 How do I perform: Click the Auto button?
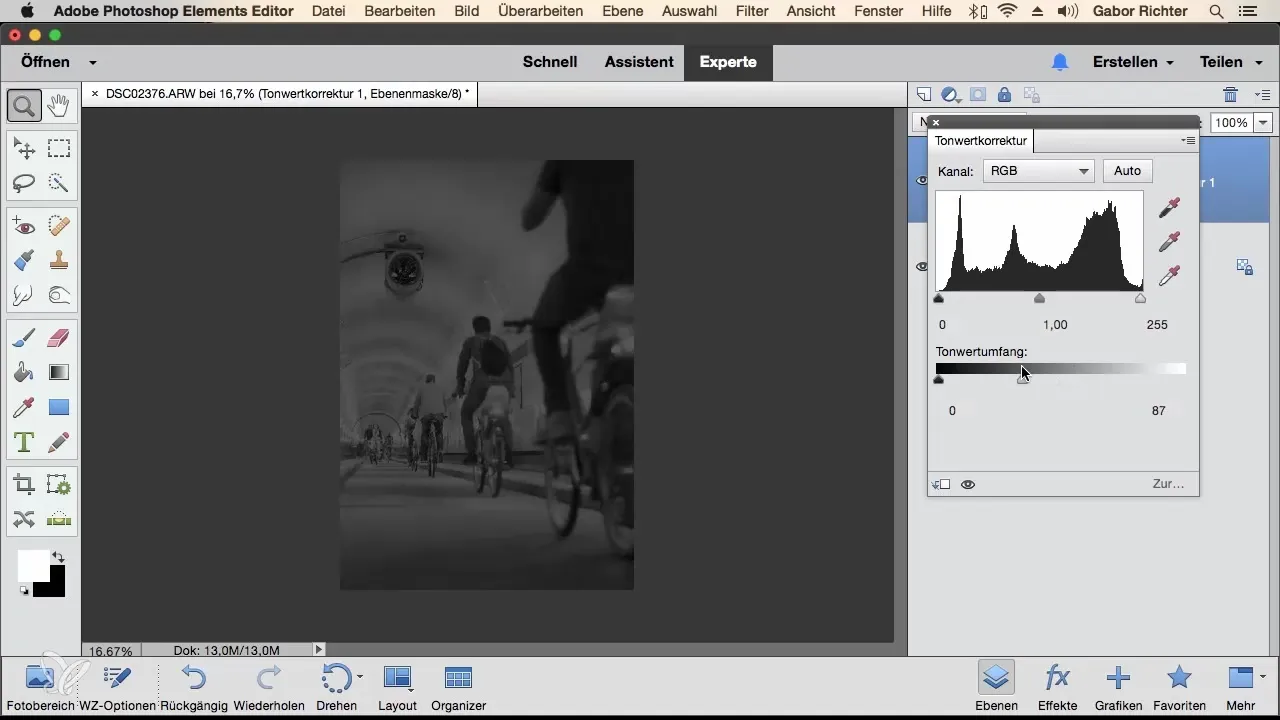pos(1127,171)
